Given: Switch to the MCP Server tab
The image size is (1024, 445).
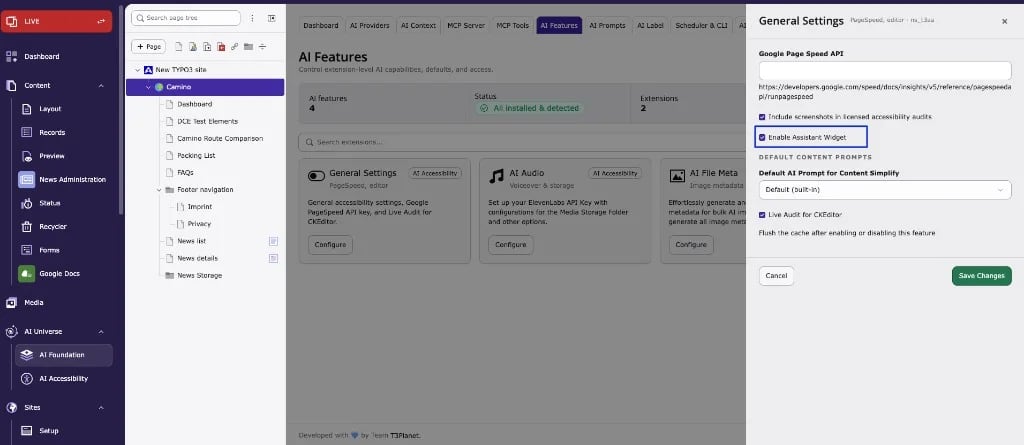Looking at the screenshot, I should tap(466, 25).
